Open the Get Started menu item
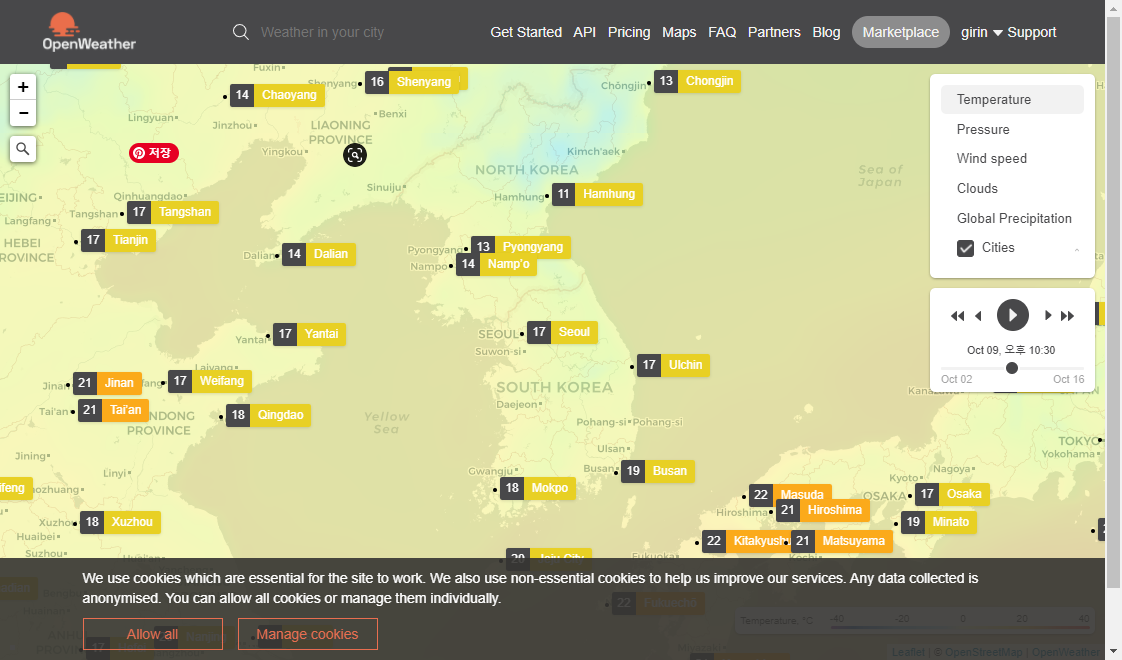This screenshot has height=660, width=1122. point(526,32)
